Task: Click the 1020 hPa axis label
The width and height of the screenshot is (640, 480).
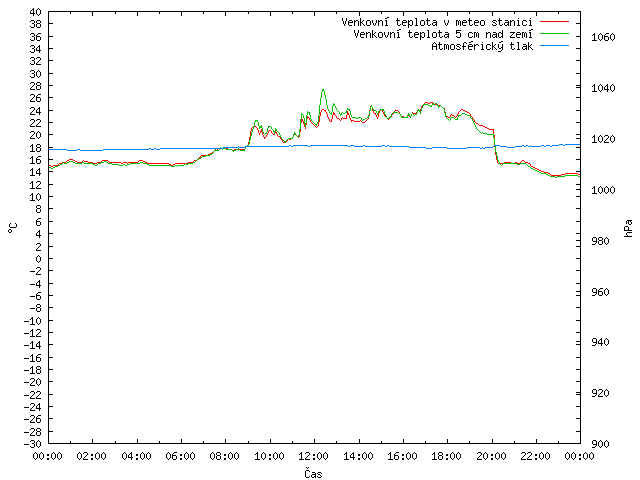Action: (x=603, y=139)
